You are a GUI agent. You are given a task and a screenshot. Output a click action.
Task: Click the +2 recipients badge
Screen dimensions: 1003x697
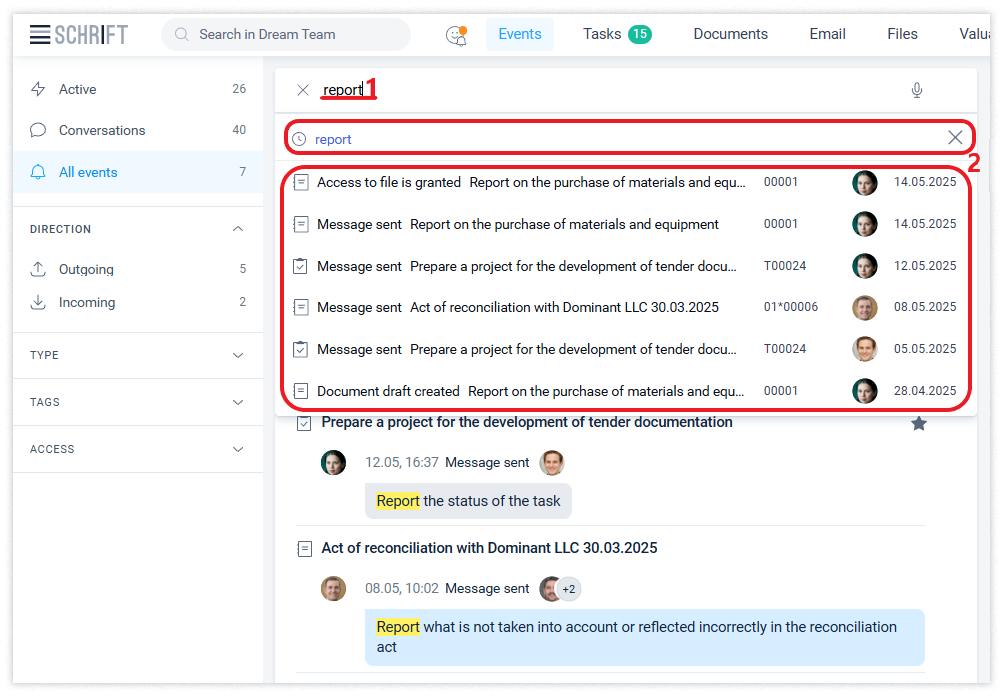[x=568, y=589]
